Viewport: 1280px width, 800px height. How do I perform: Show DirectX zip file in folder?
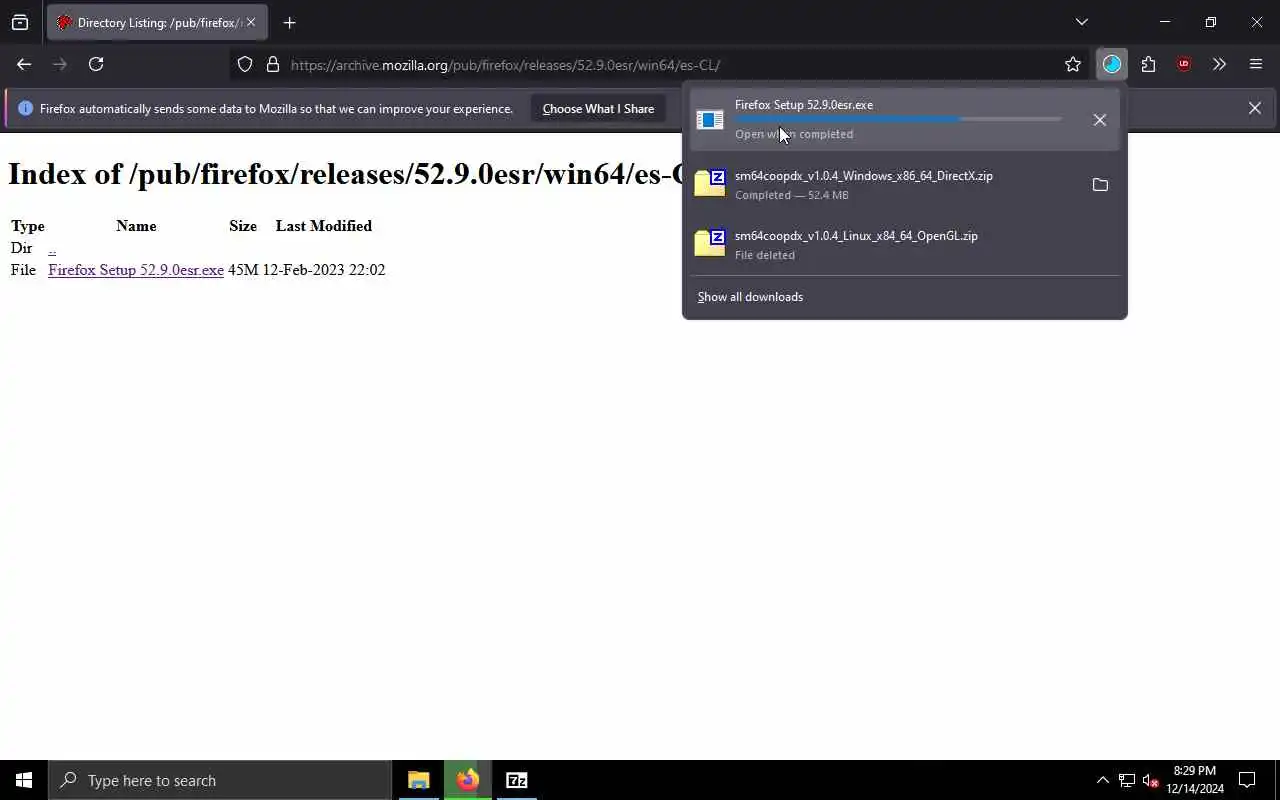tap(1100, 185)
